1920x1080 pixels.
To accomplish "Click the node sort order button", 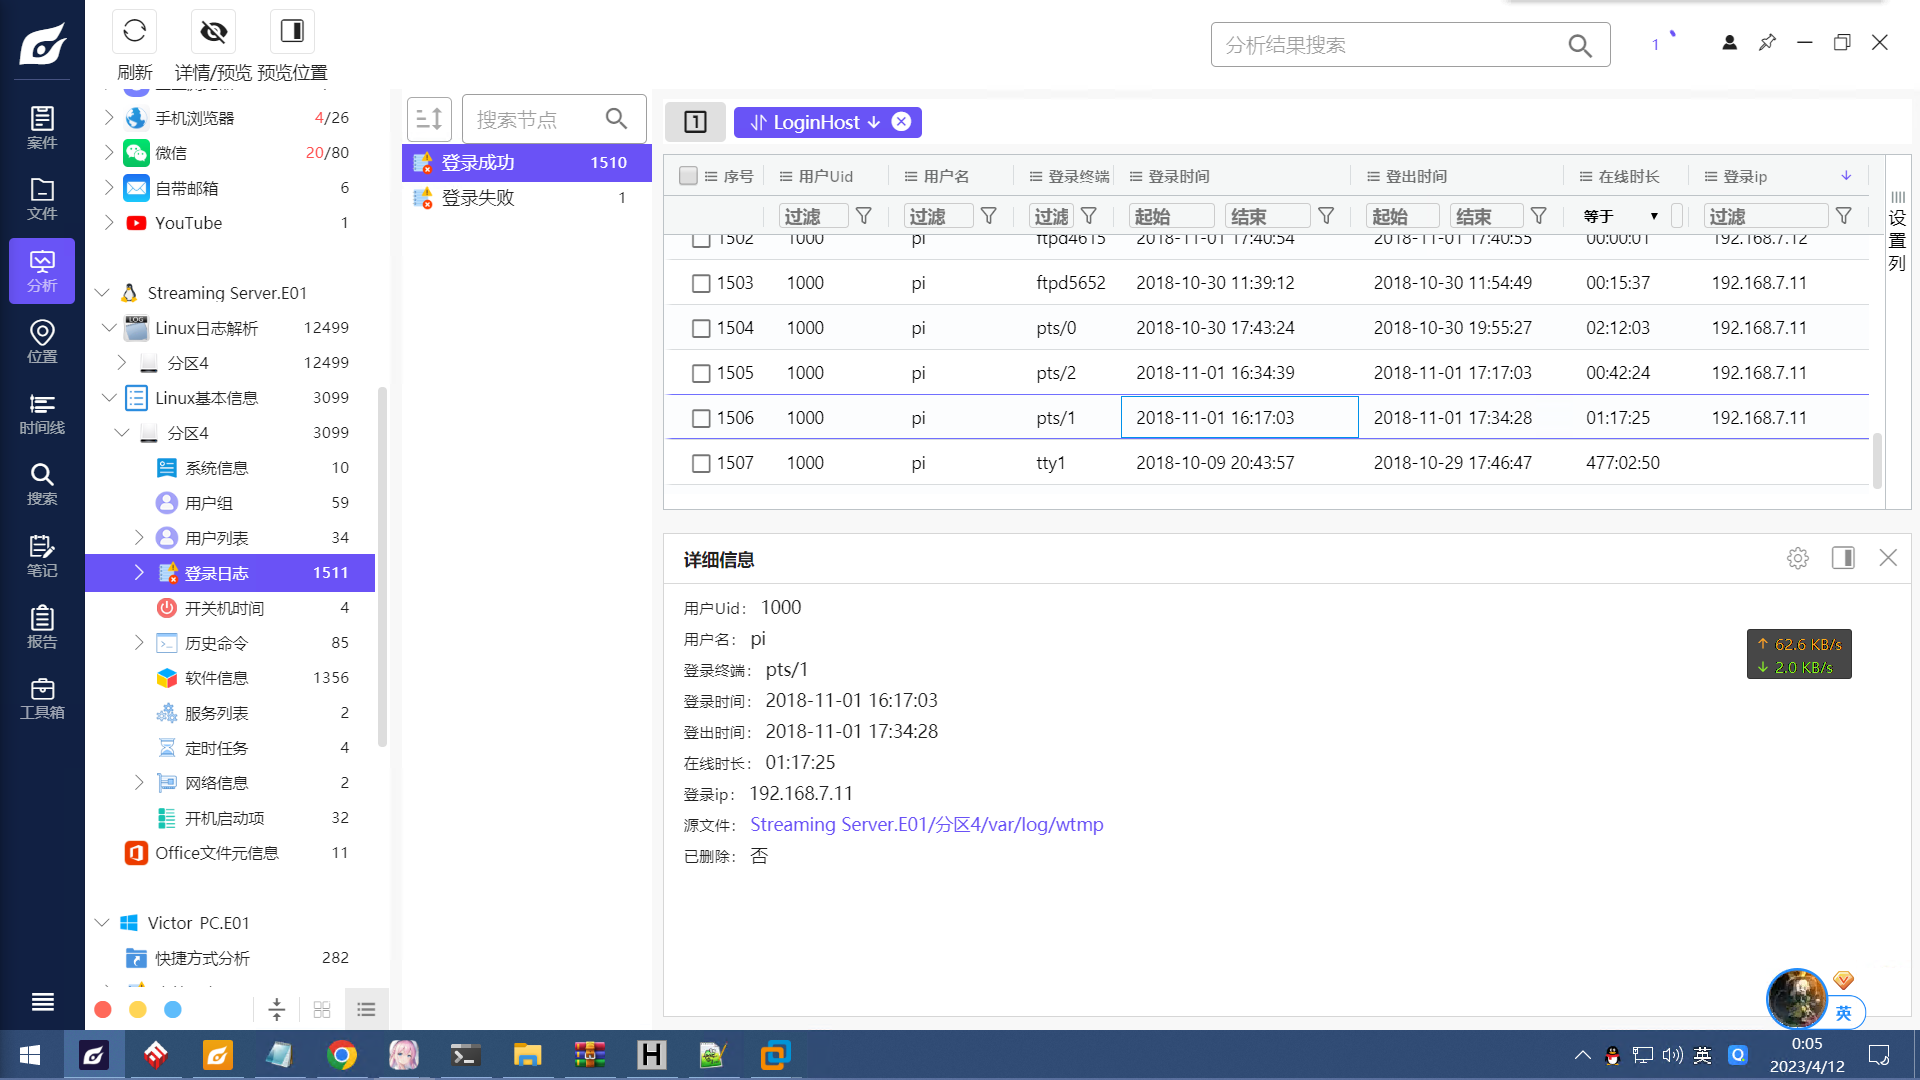I will [x=429, y=120].
